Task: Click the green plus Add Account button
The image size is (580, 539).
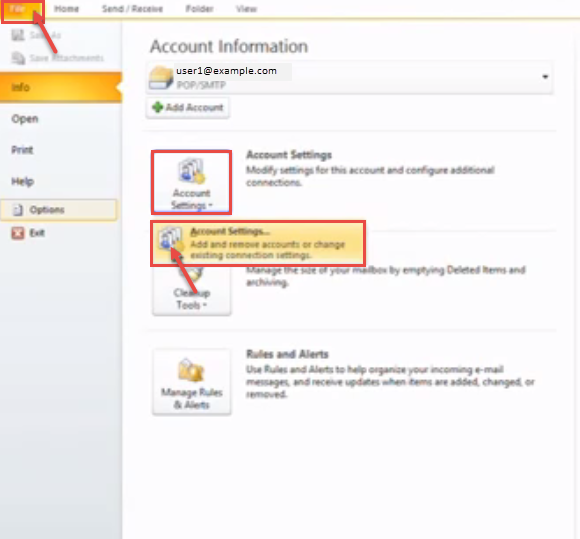Action: [x=188, y=108]
